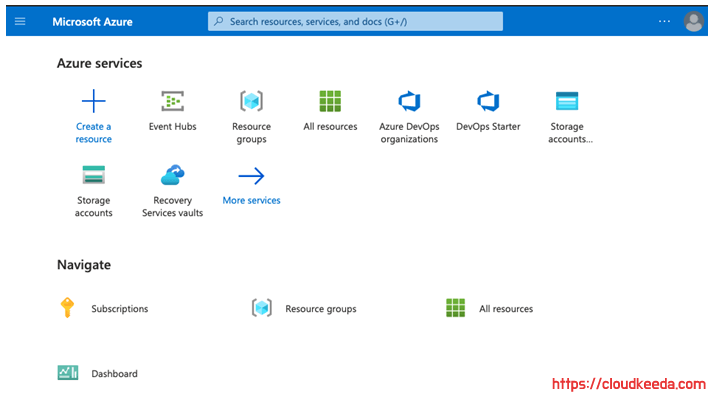
Task: Navigate to Resource groups link under Navigate
Action: (x=321, y=309)
